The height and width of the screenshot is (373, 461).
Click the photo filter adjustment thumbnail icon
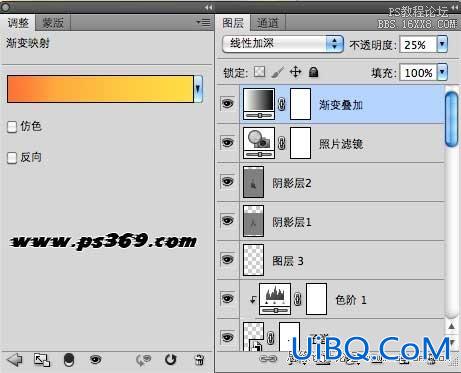pos(259,143)
